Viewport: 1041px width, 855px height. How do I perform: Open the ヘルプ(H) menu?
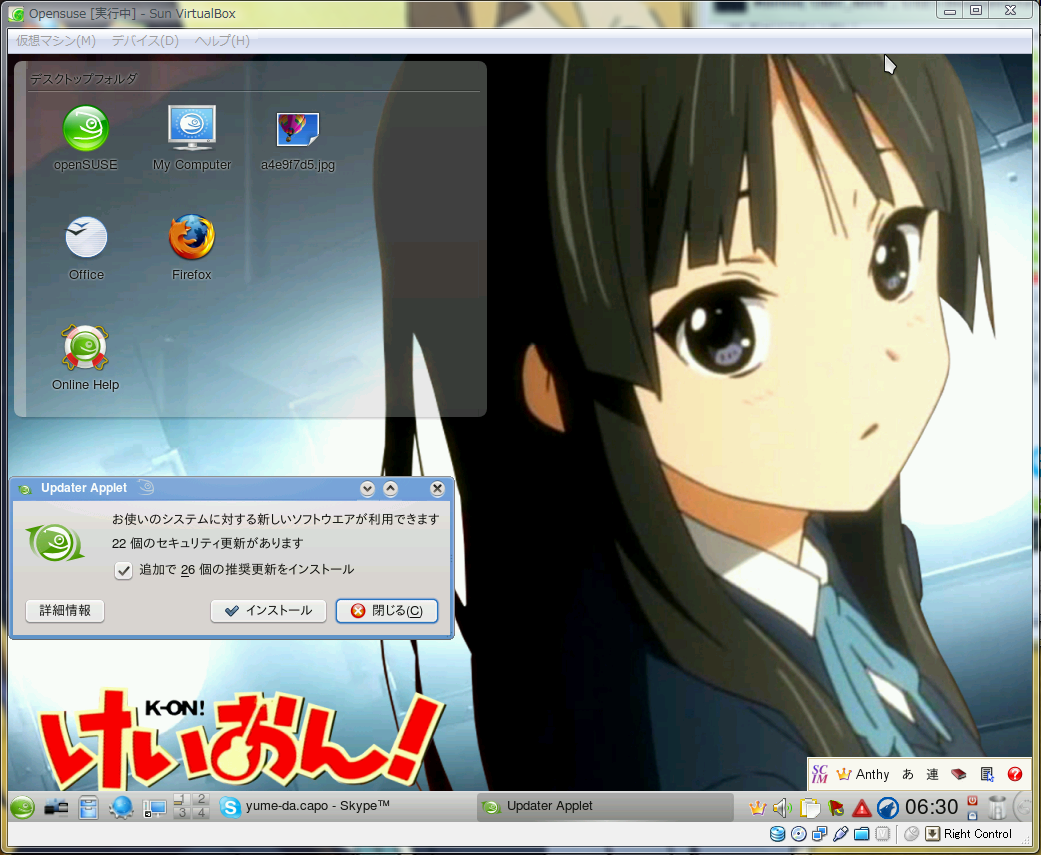click(222, 40)
